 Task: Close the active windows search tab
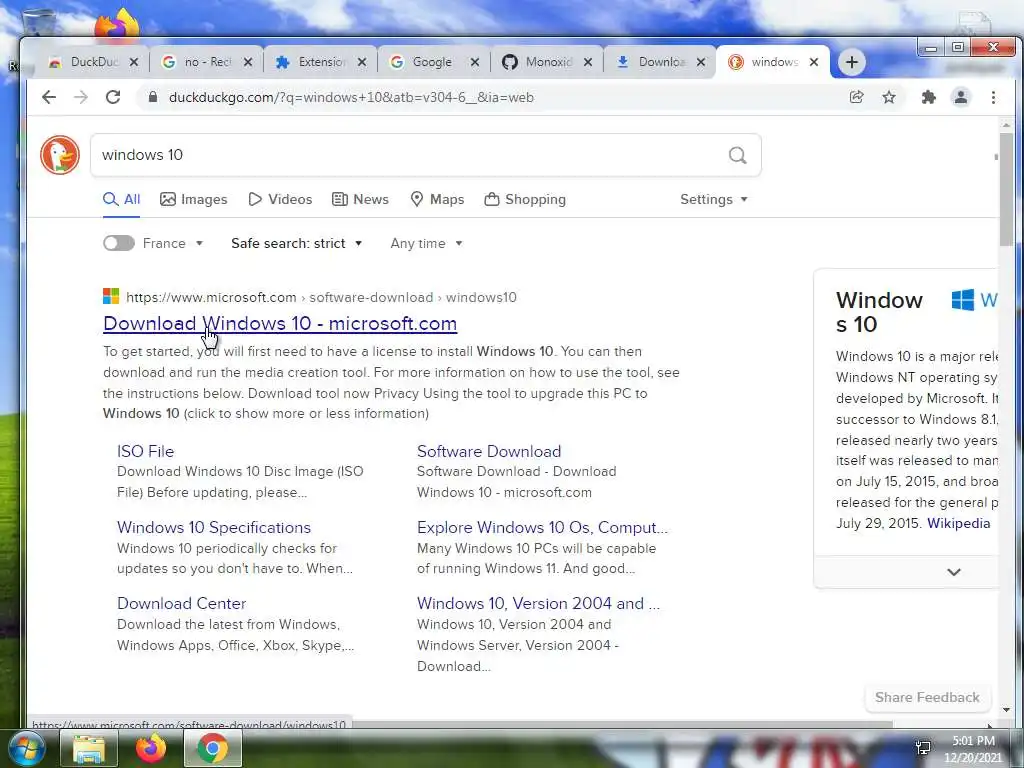pyautogui.click(x=814, y=62)
